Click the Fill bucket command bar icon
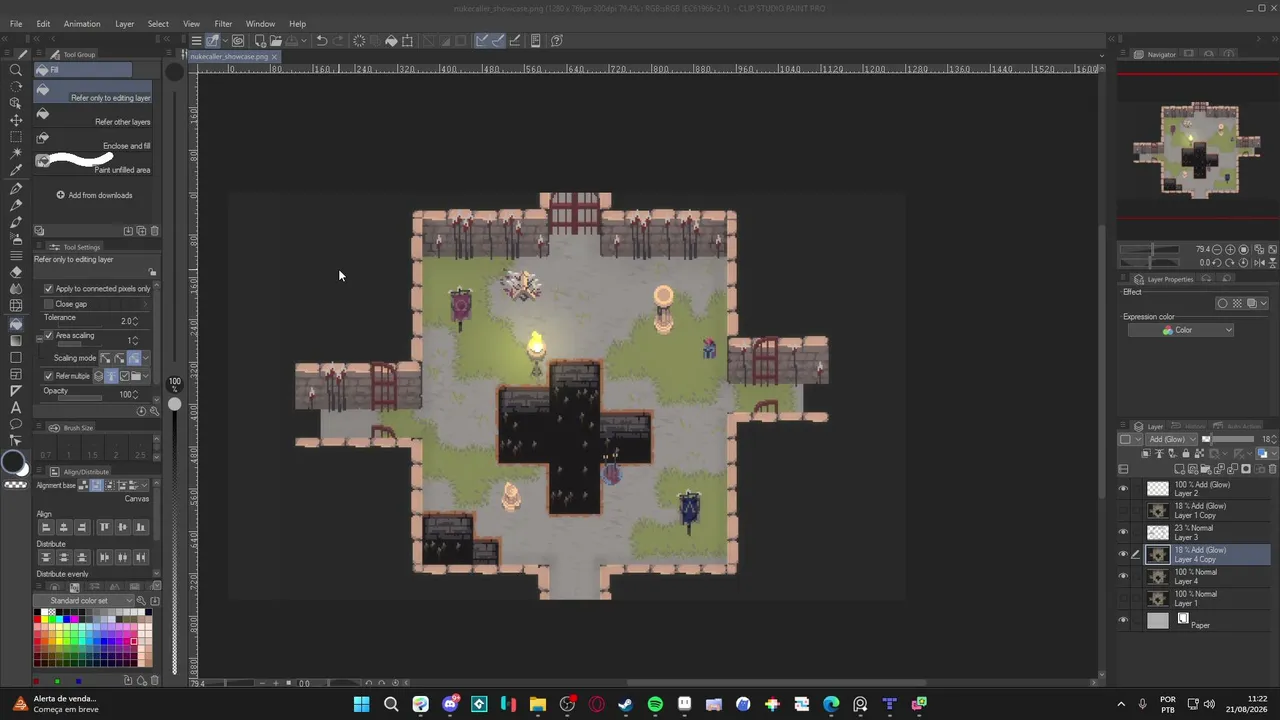 point(391,41)
